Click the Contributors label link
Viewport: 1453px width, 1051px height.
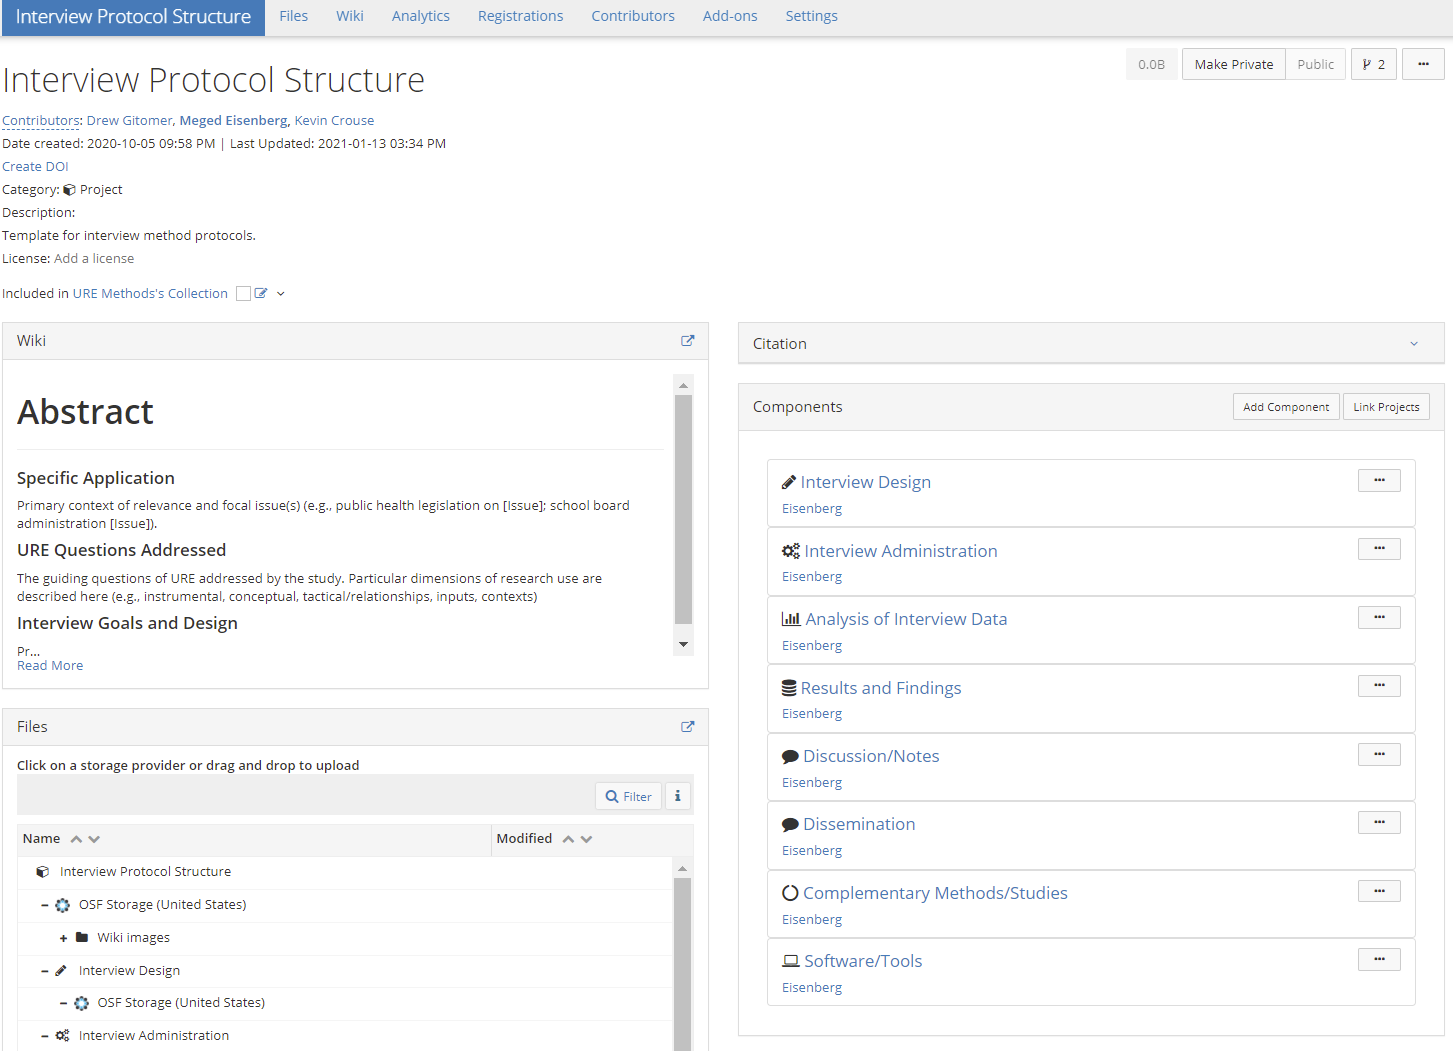(x=41, y=121)
